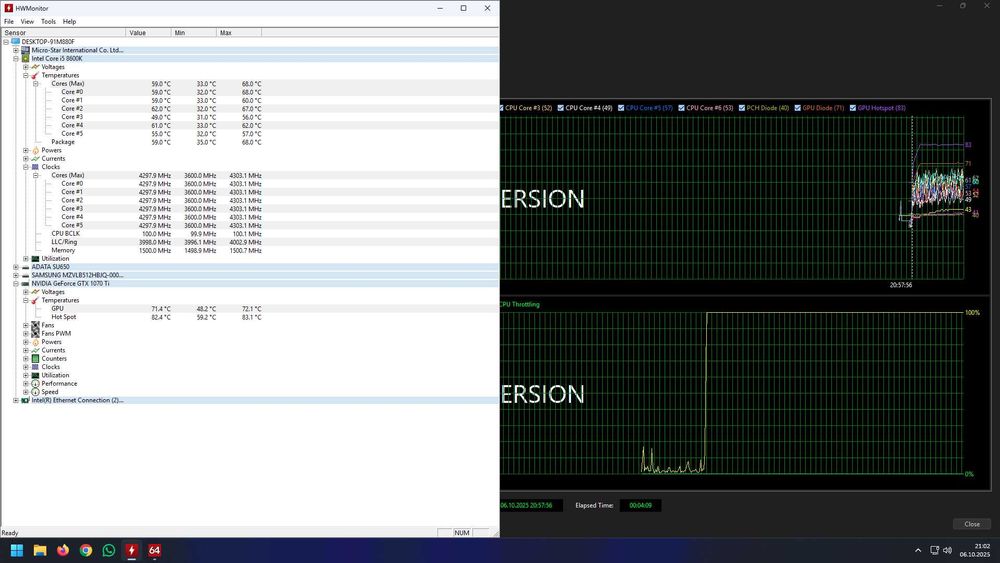Click the 20:57:56 time marker on temperature graph
This screenshot has width=1000, height=563.
point(901,285)
